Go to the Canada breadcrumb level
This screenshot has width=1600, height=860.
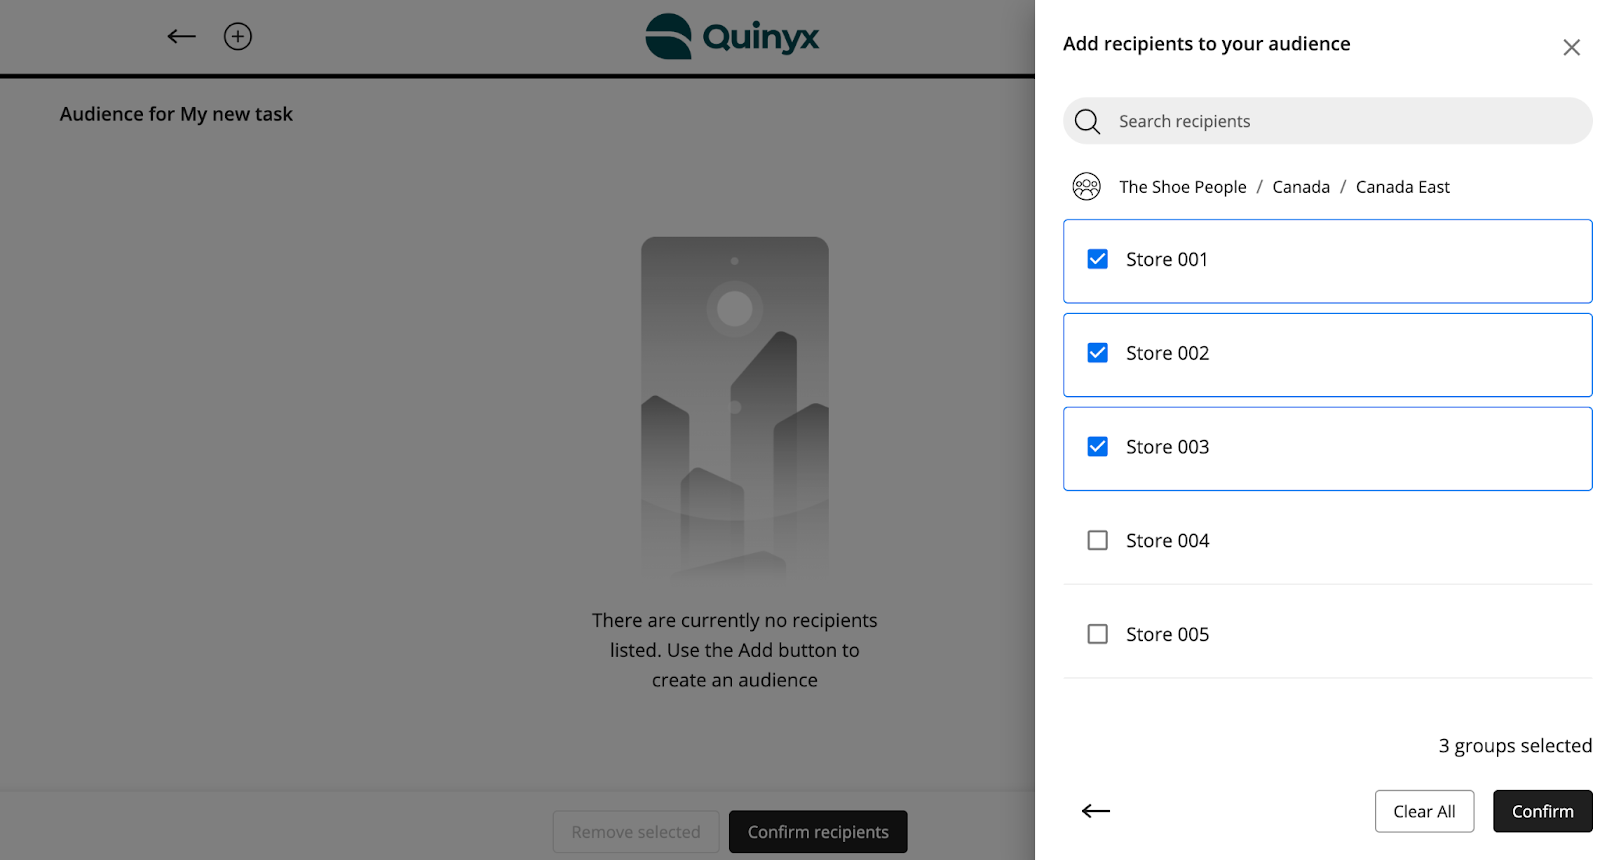tap(1301, 187)
